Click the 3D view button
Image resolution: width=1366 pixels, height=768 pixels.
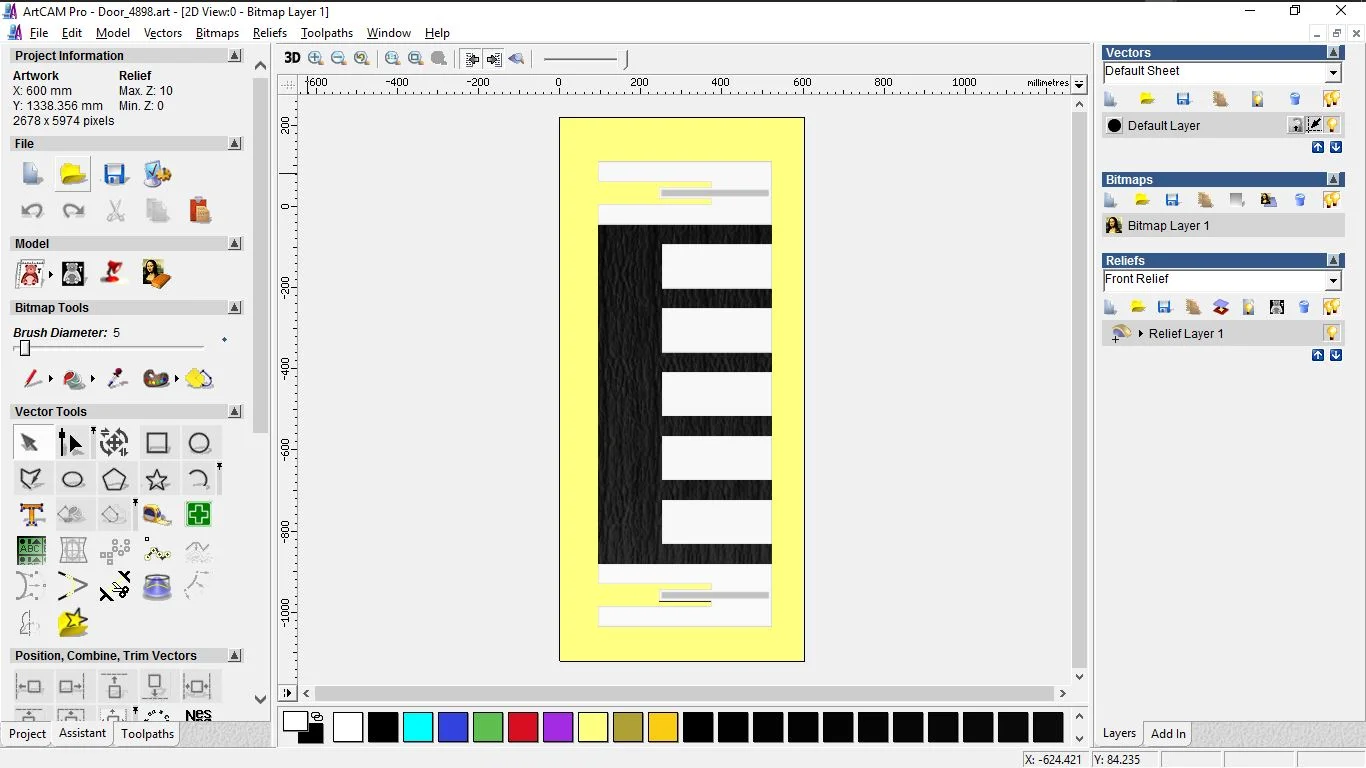pyautogui.click(x=292, y=59)
